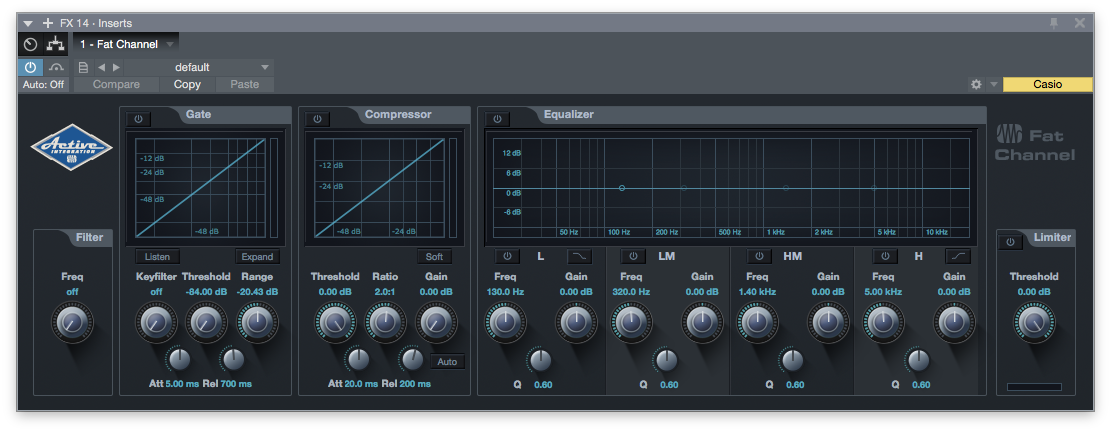Click the routing view icon

click(54, 45)
